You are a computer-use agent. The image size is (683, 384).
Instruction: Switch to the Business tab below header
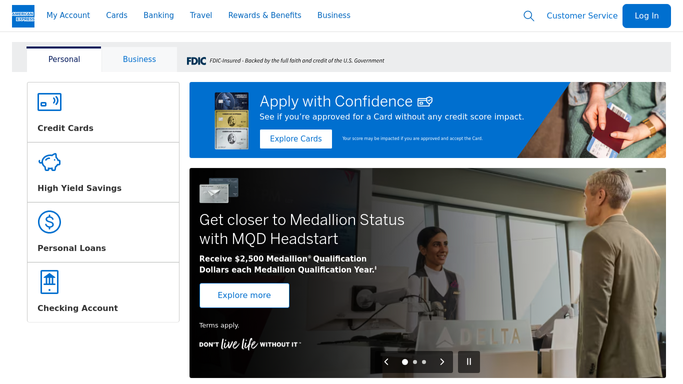point(139,59)
